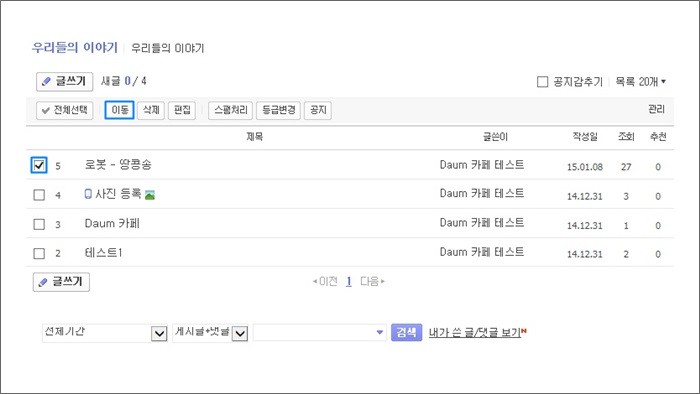Click the 제목 column header

pyautogui.click(x=254, y=137)
